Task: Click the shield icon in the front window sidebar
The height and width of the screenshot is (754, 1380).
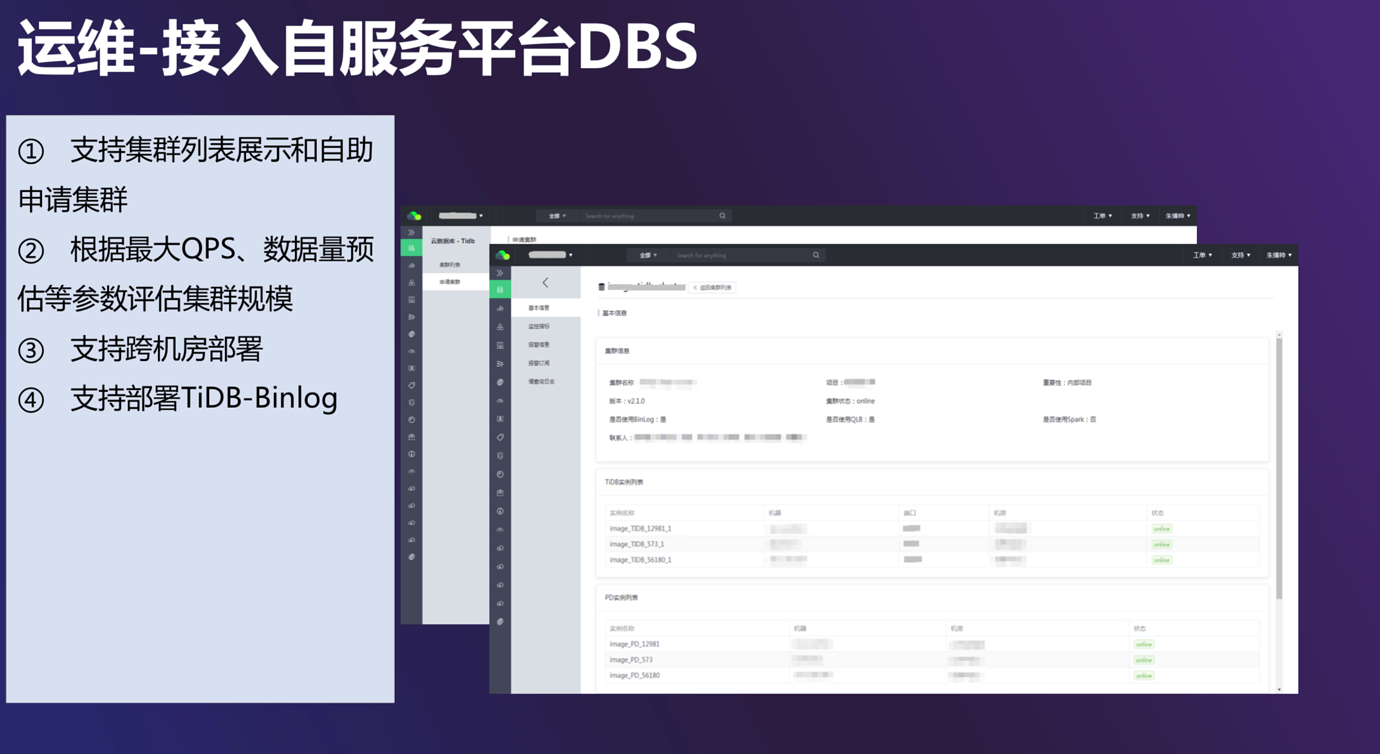Action: (x=500, y=456)
